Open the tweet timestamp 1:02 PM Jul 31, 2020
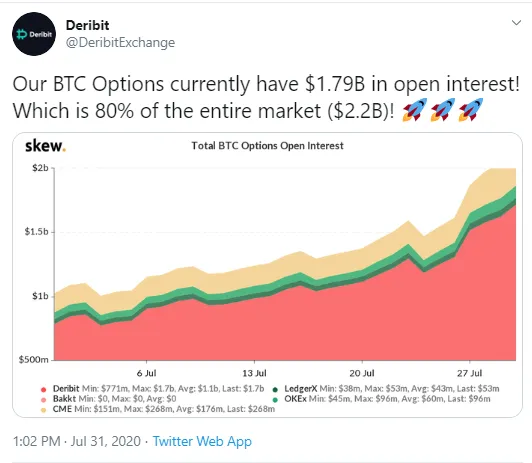The height and width of the screenshot is (463, 532). pyautogui.click(x=77, y=441)
